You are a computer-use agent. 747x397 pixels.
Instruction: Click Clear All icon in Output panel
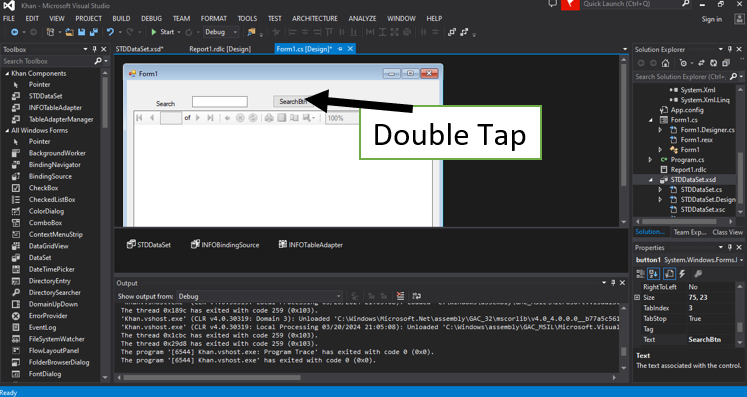coord(400,296)
